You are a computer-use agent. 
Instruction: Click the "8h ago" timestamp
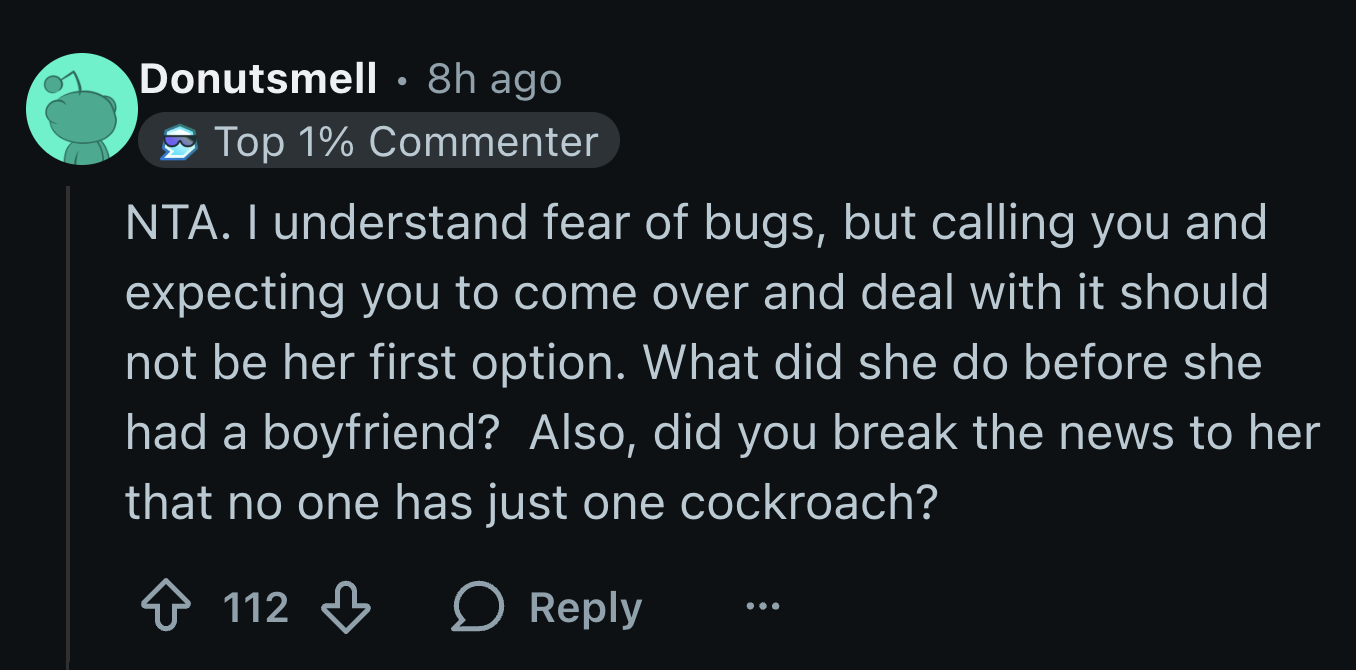(494, 78)
